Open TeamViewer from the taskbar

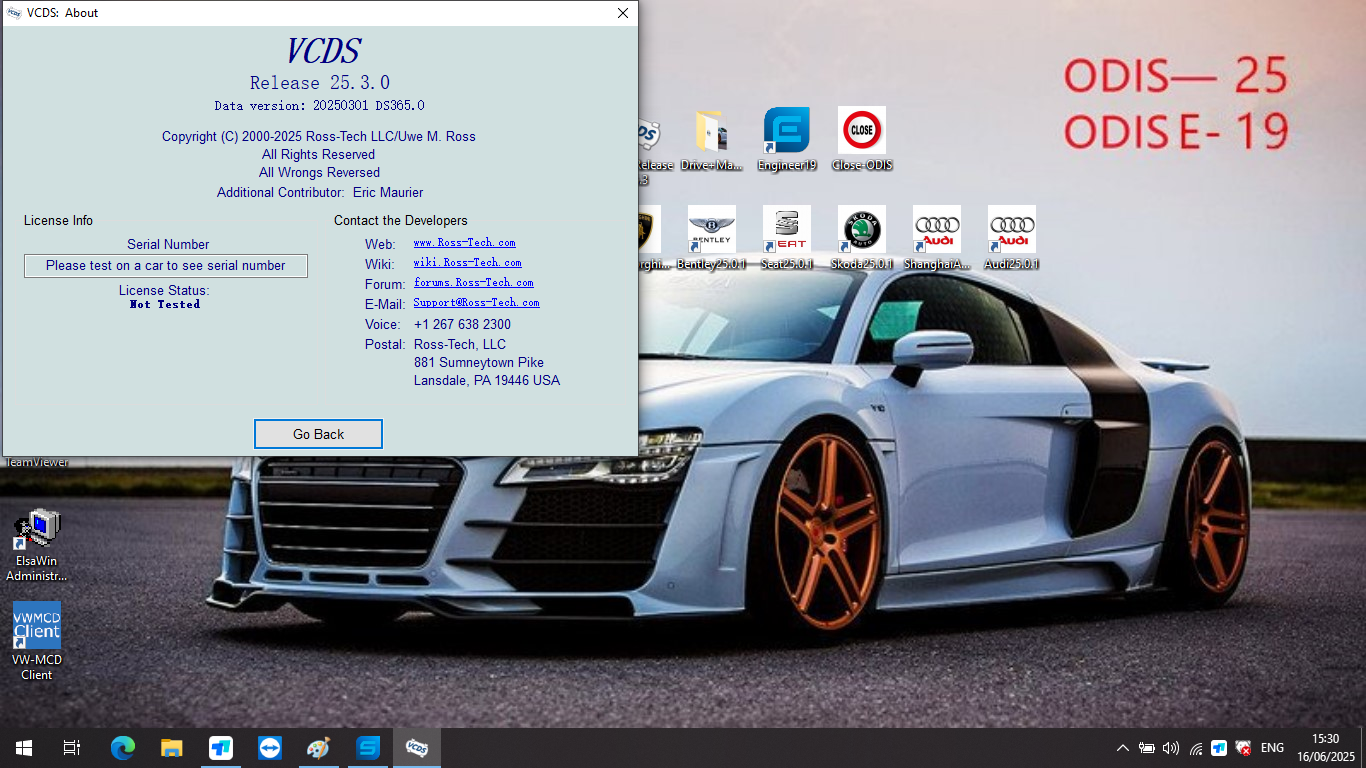pos(269,747)
